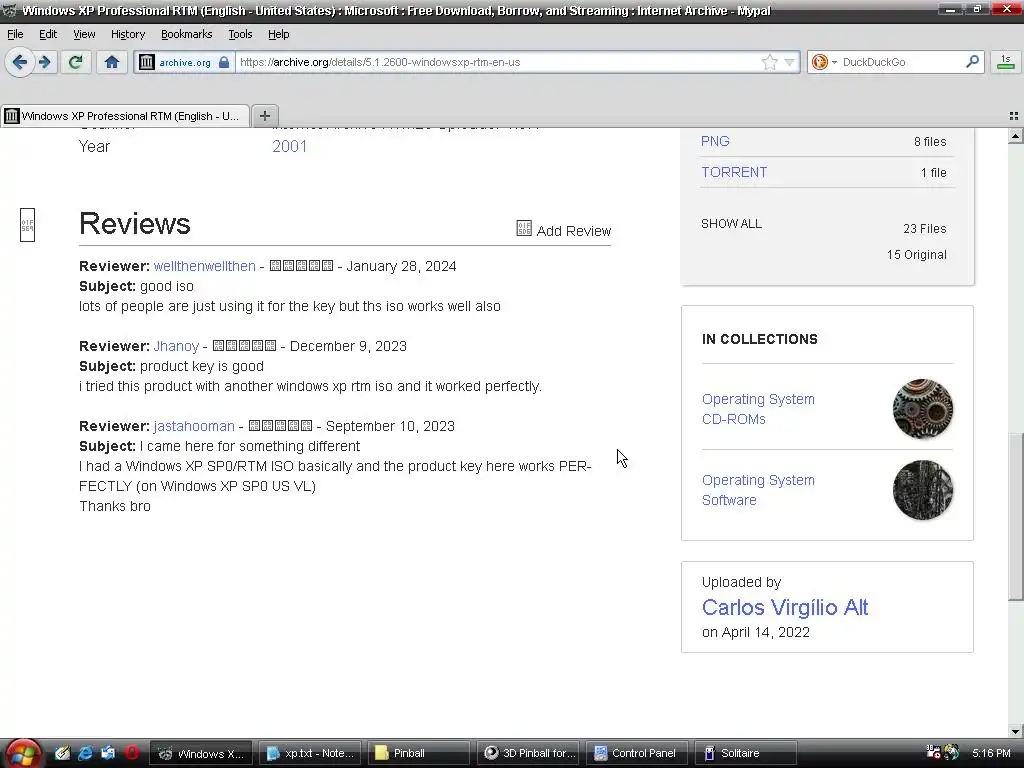Switch to xp.txt Notepad taskbar button
The width and height of the screenshot is (1024, 768).
coord(311,753)
